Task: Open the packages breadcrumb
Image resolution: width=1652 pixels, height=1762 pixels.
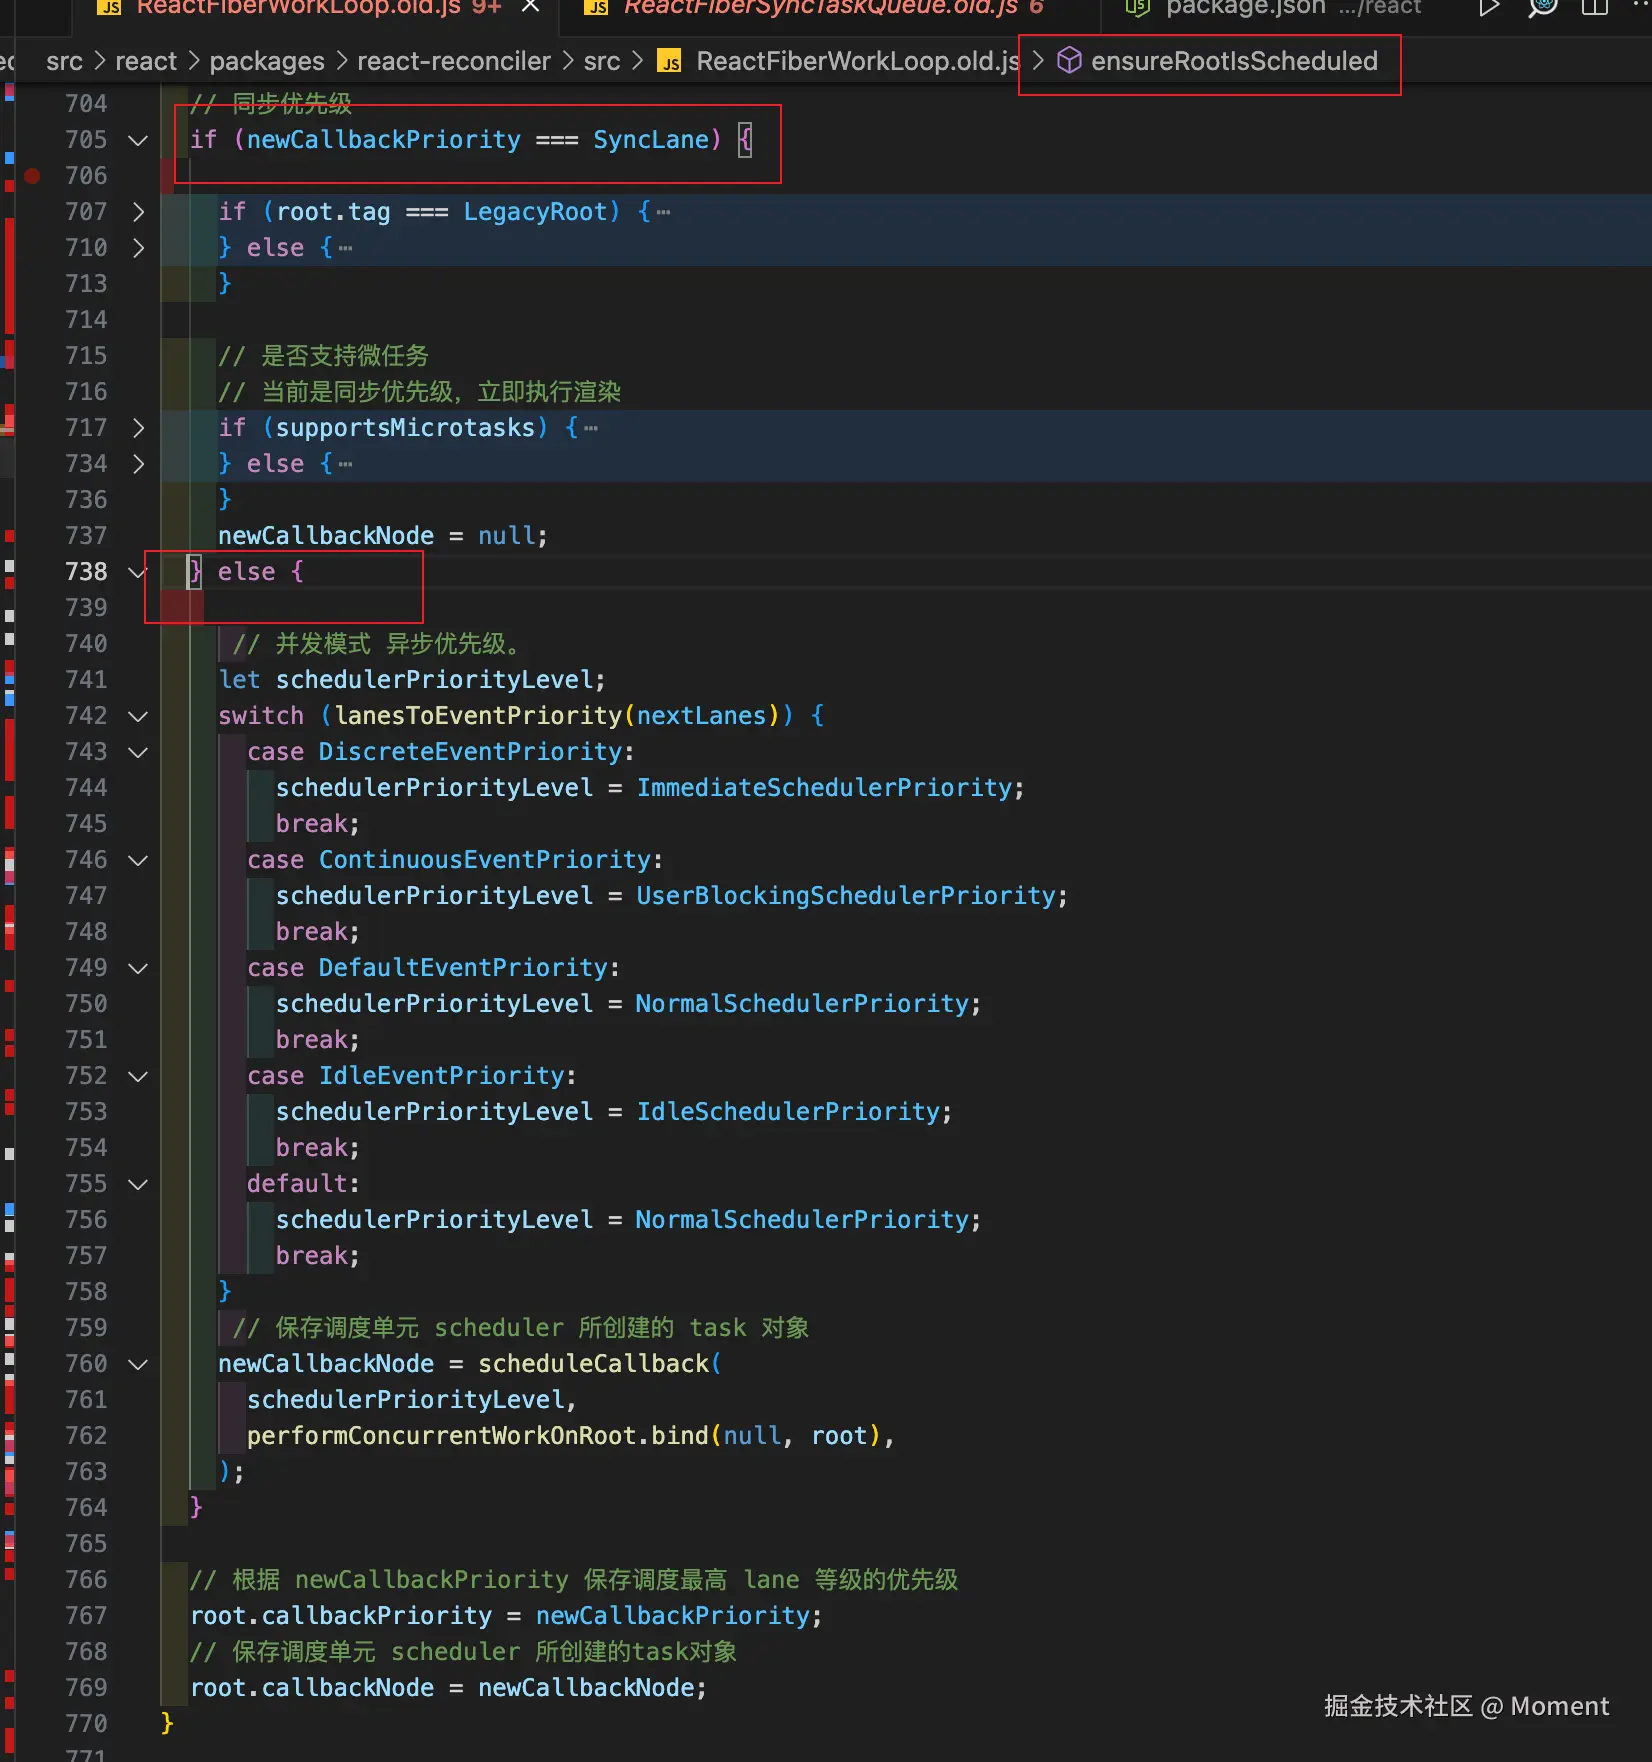Action: (267, 62)
